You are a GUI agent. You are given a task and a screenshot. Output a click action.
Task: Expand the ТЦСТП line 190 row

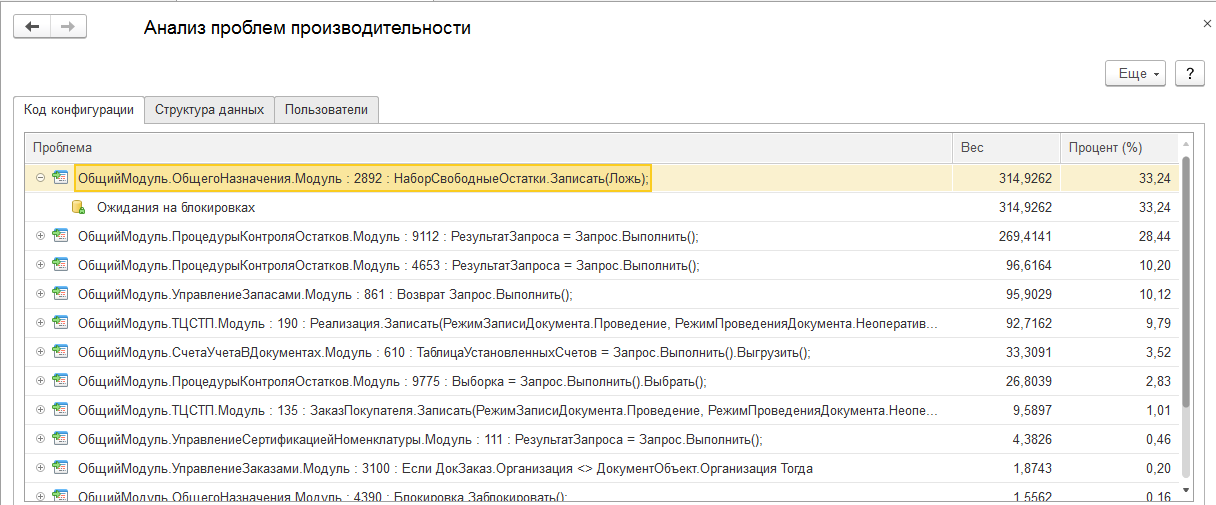[40, 324]
